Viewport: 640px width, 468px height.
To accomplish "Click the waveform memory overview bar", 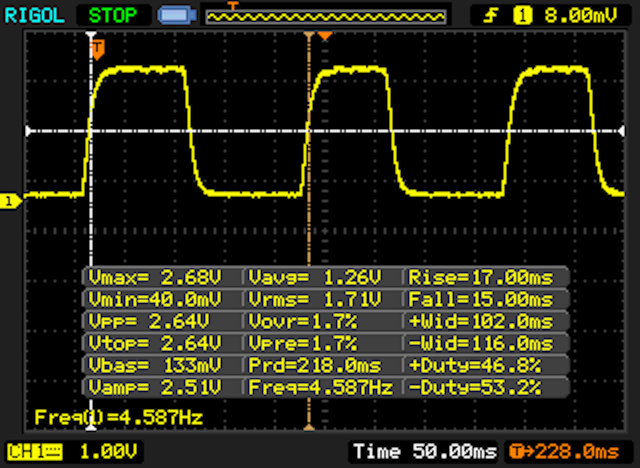I will tap(326, 17).
